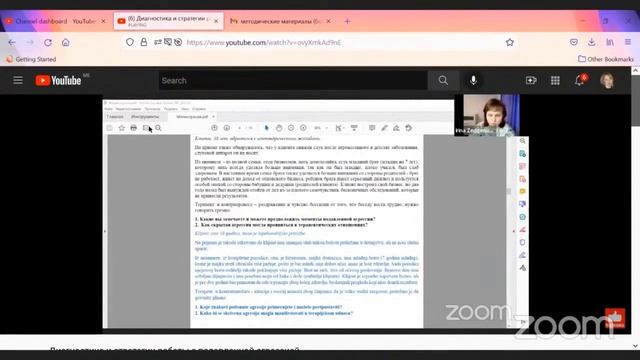Image resolution: width=640 pixels, height=360 pixels.
Task: Open the autoplay permission indicator
Action: [x=178, y=42]
